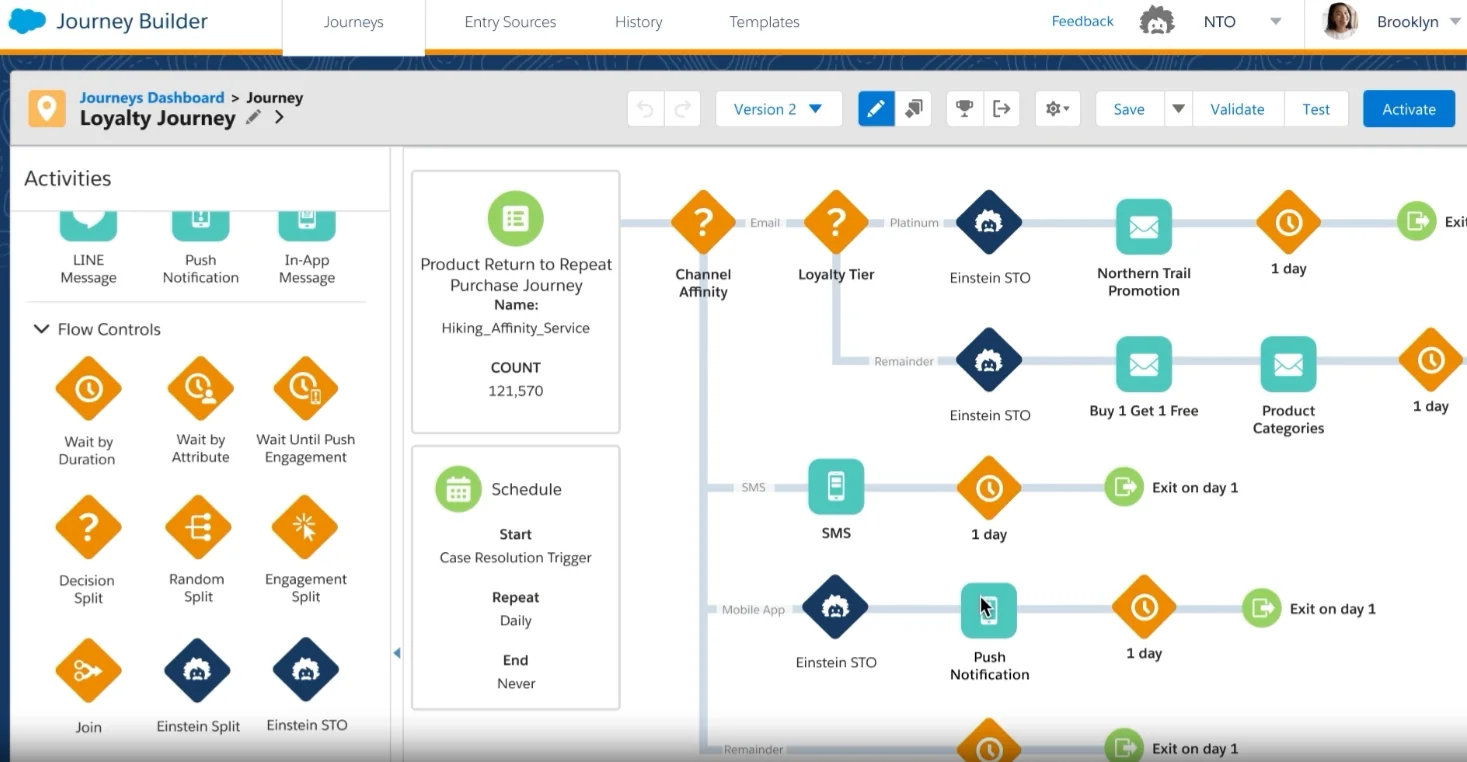Open the Version 2 dropdown

(x=778, y=109)
